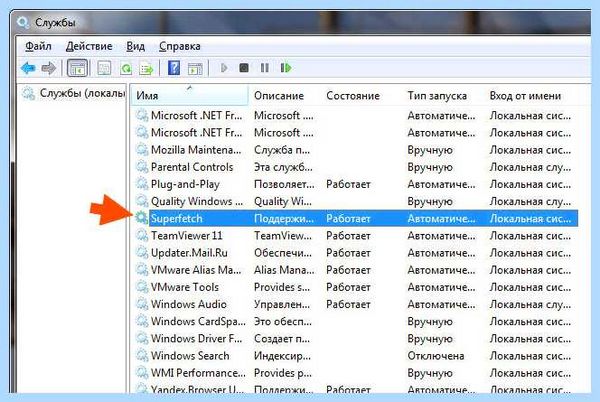
Task: Select the Parental Controls service
Action: click(192, 167)
